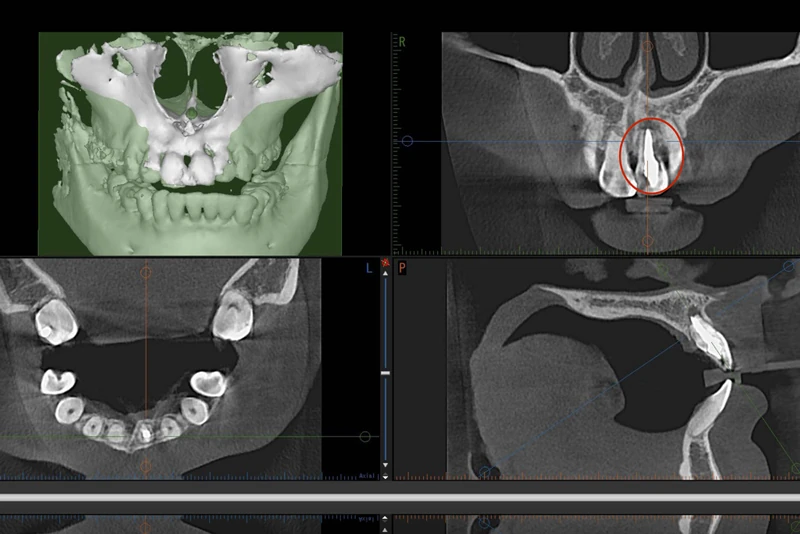
Task: Click the blue L orientation label in axial view
Action: coord(369,268)
